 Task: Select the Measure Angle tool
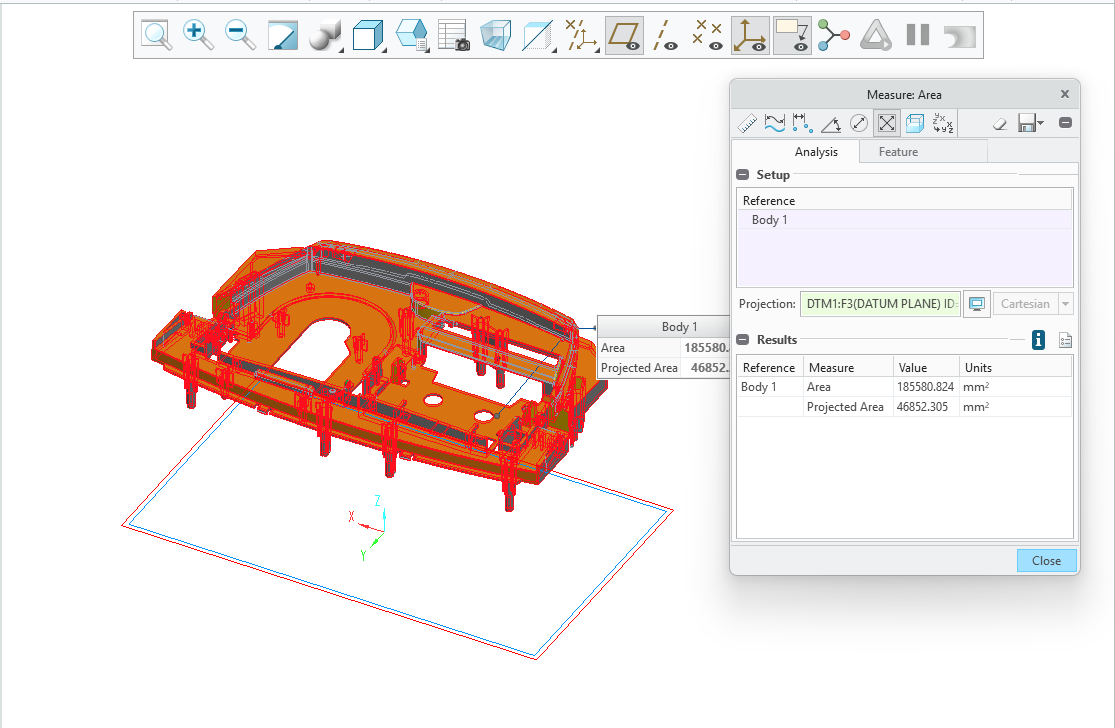pyautogui.click(x=830, y=123)
